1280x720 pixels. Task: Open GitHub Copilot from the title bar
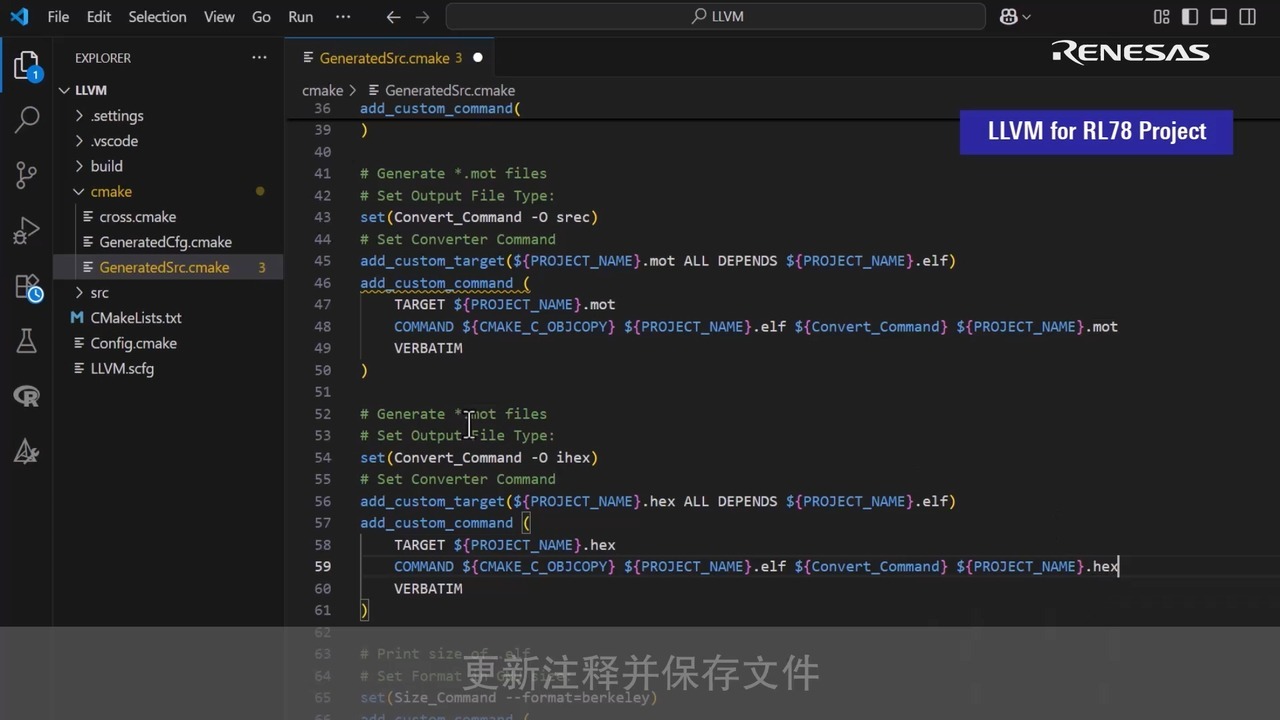[x=1009, y=16]
